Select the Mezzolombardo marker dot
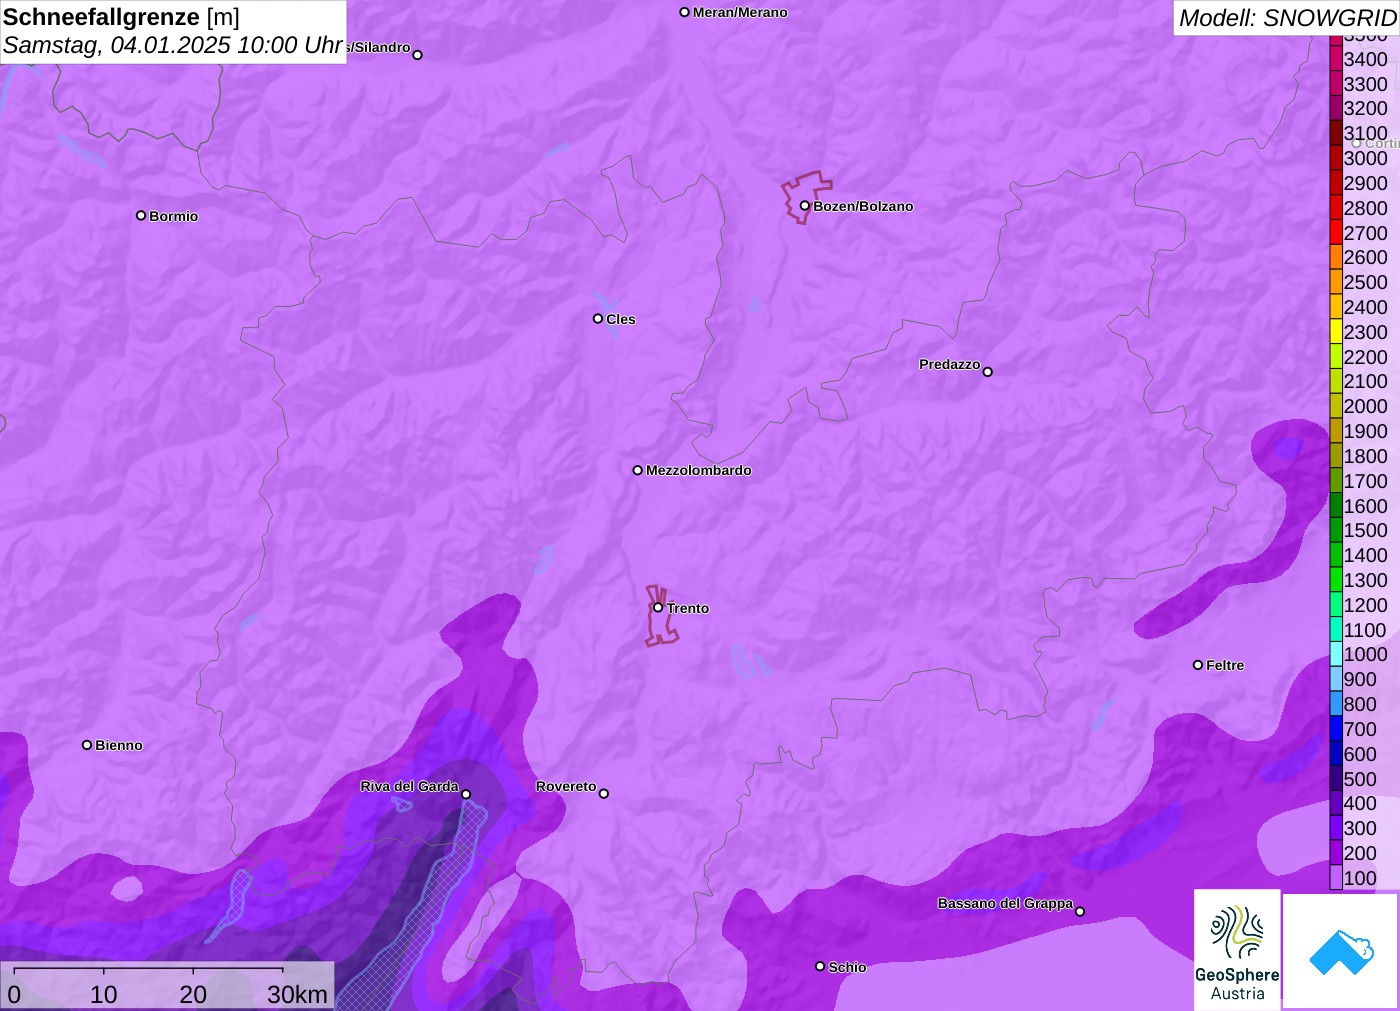 638,470
